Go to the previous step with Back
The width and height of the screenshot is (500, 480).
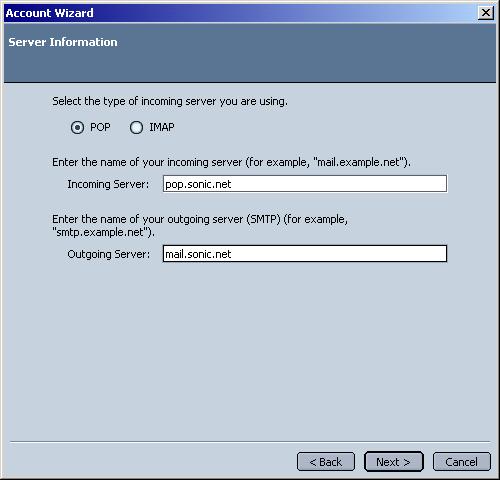click(x=326, y=462)
